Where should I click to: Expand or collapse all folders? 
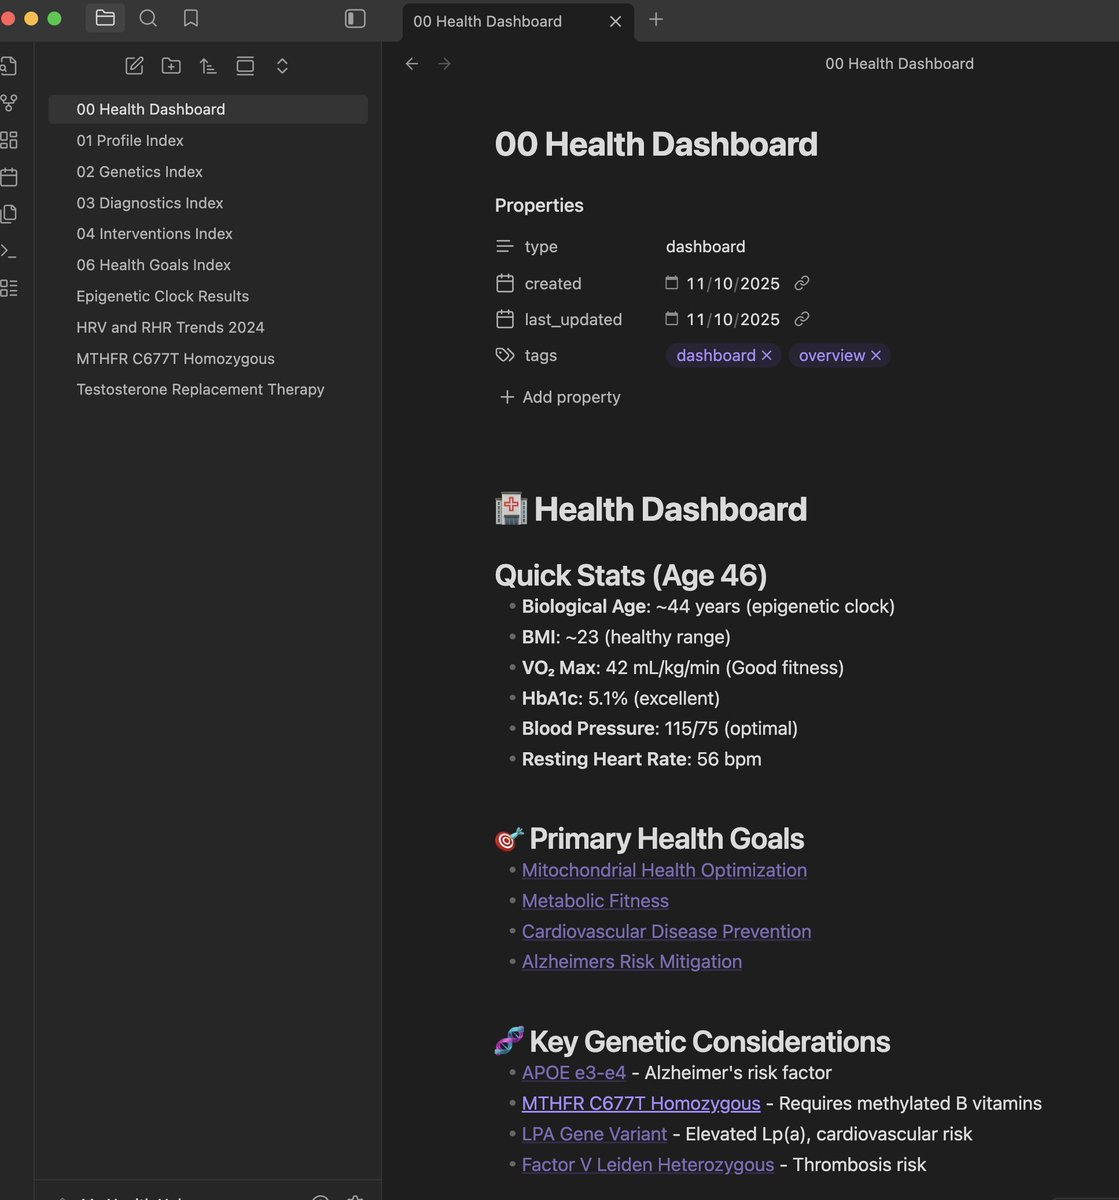pos(282,66)
